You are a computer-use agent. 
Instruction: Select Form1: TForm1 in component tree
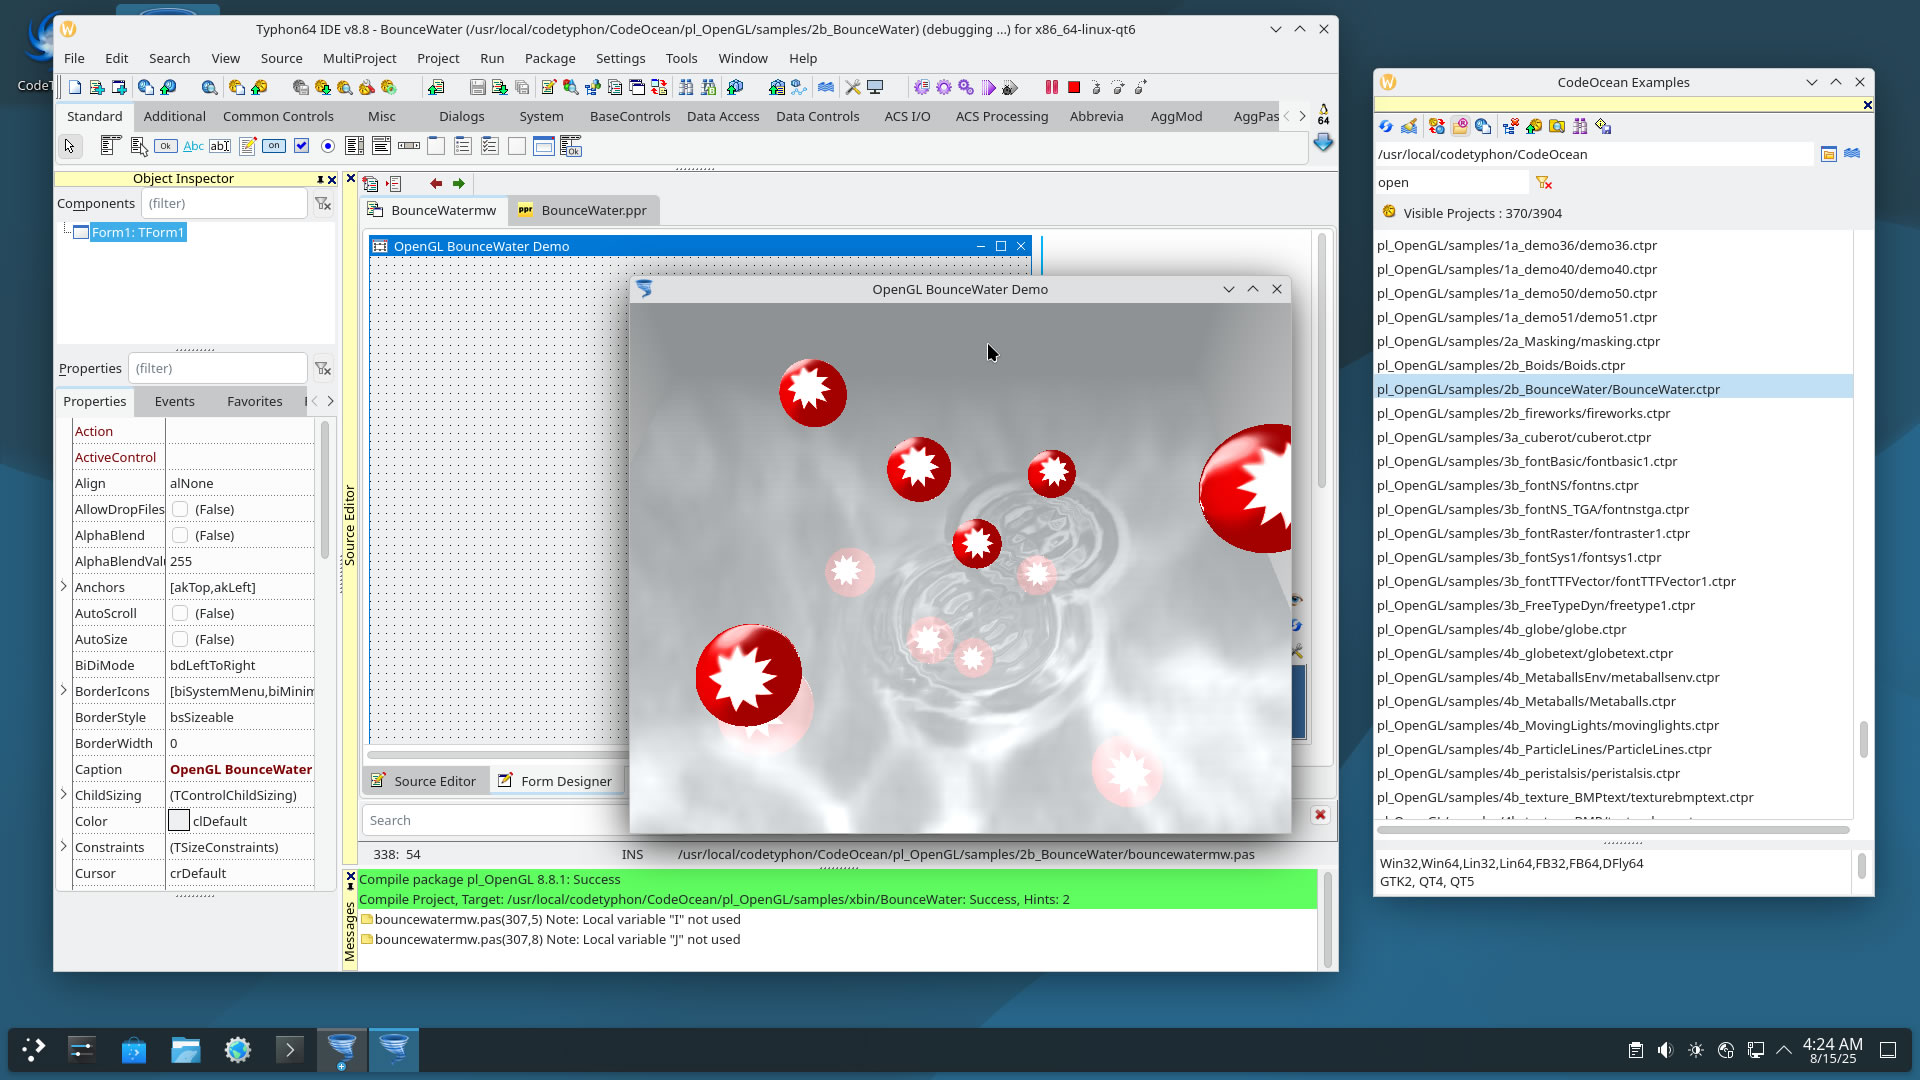pyautogui.click(x=138, y=232)
